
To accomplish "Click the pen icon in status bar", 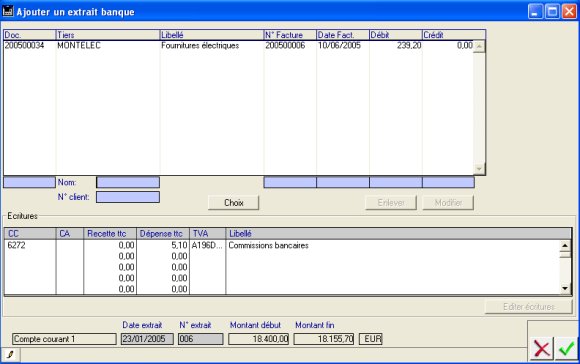I will (11, 355).
